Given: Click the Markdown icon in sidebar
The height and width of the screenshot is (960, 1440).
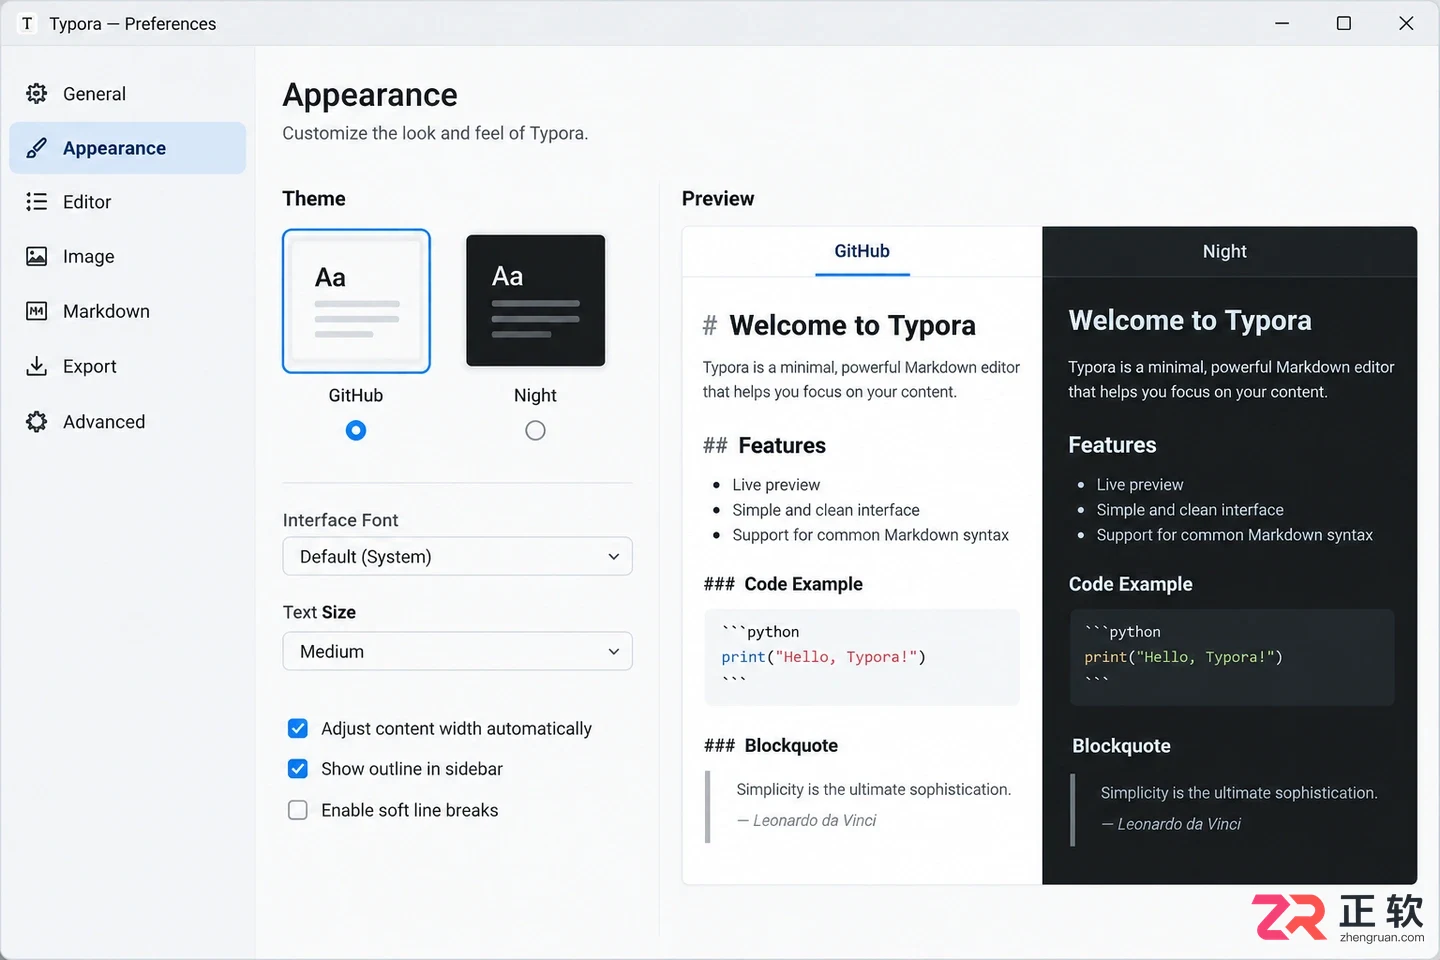Looking at the screenshot, I should pos(37,311).
